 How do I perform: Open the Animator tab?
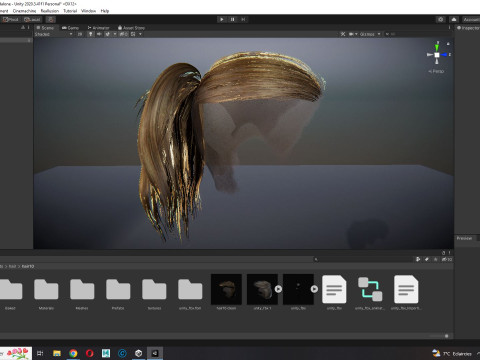99,28
